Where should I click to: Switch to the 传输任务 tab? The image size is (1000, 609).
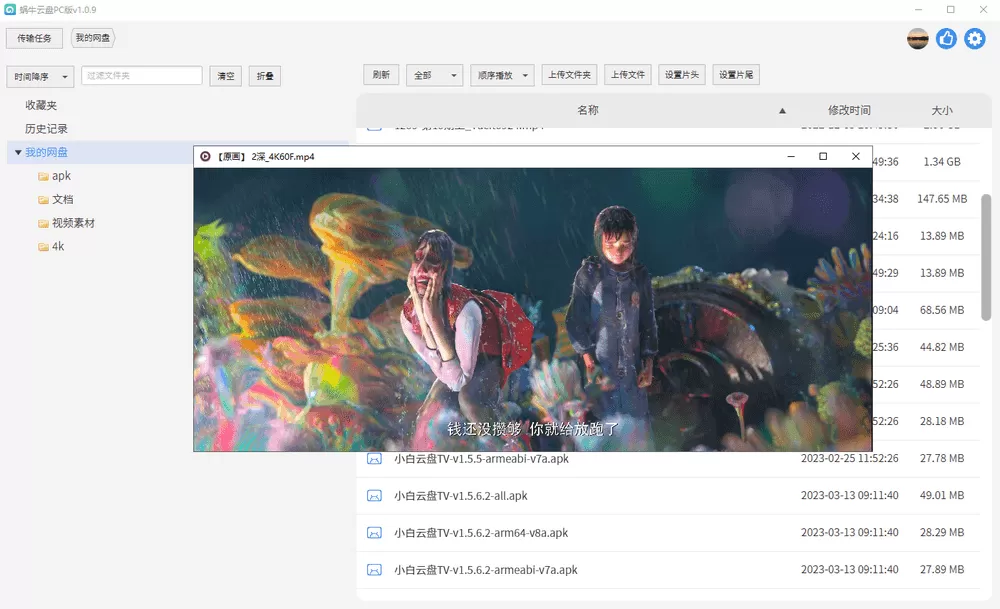[x=35, y=38]
